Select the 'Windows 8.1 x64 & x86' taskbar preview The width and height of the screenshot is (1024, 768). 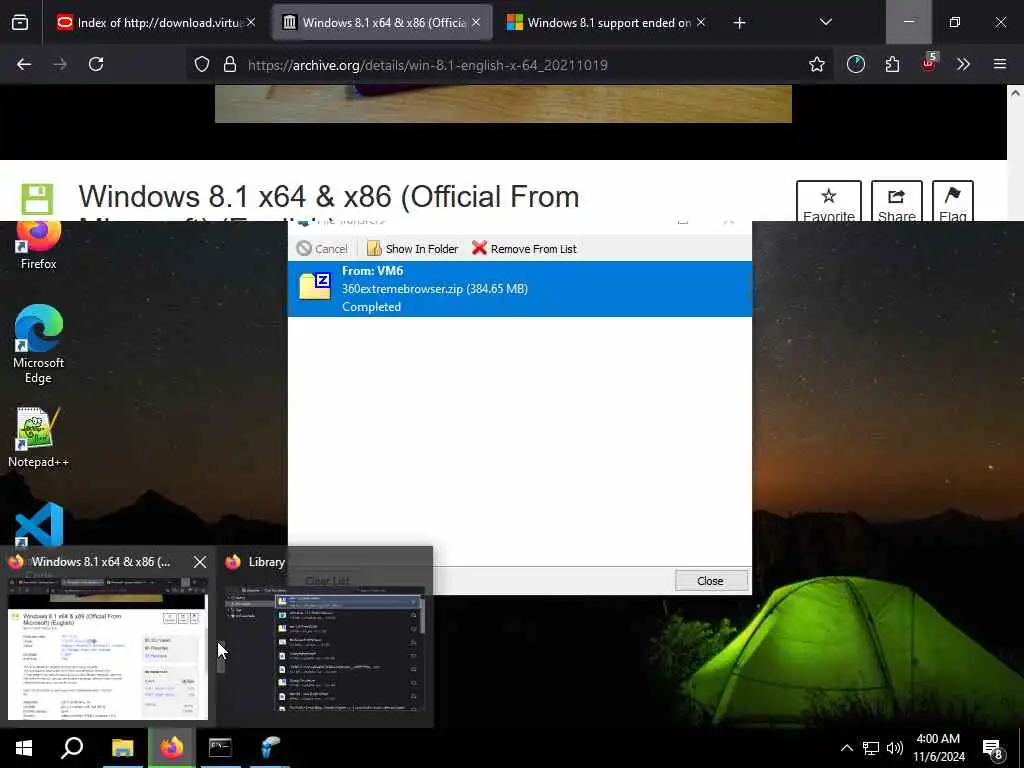[108, 637]
